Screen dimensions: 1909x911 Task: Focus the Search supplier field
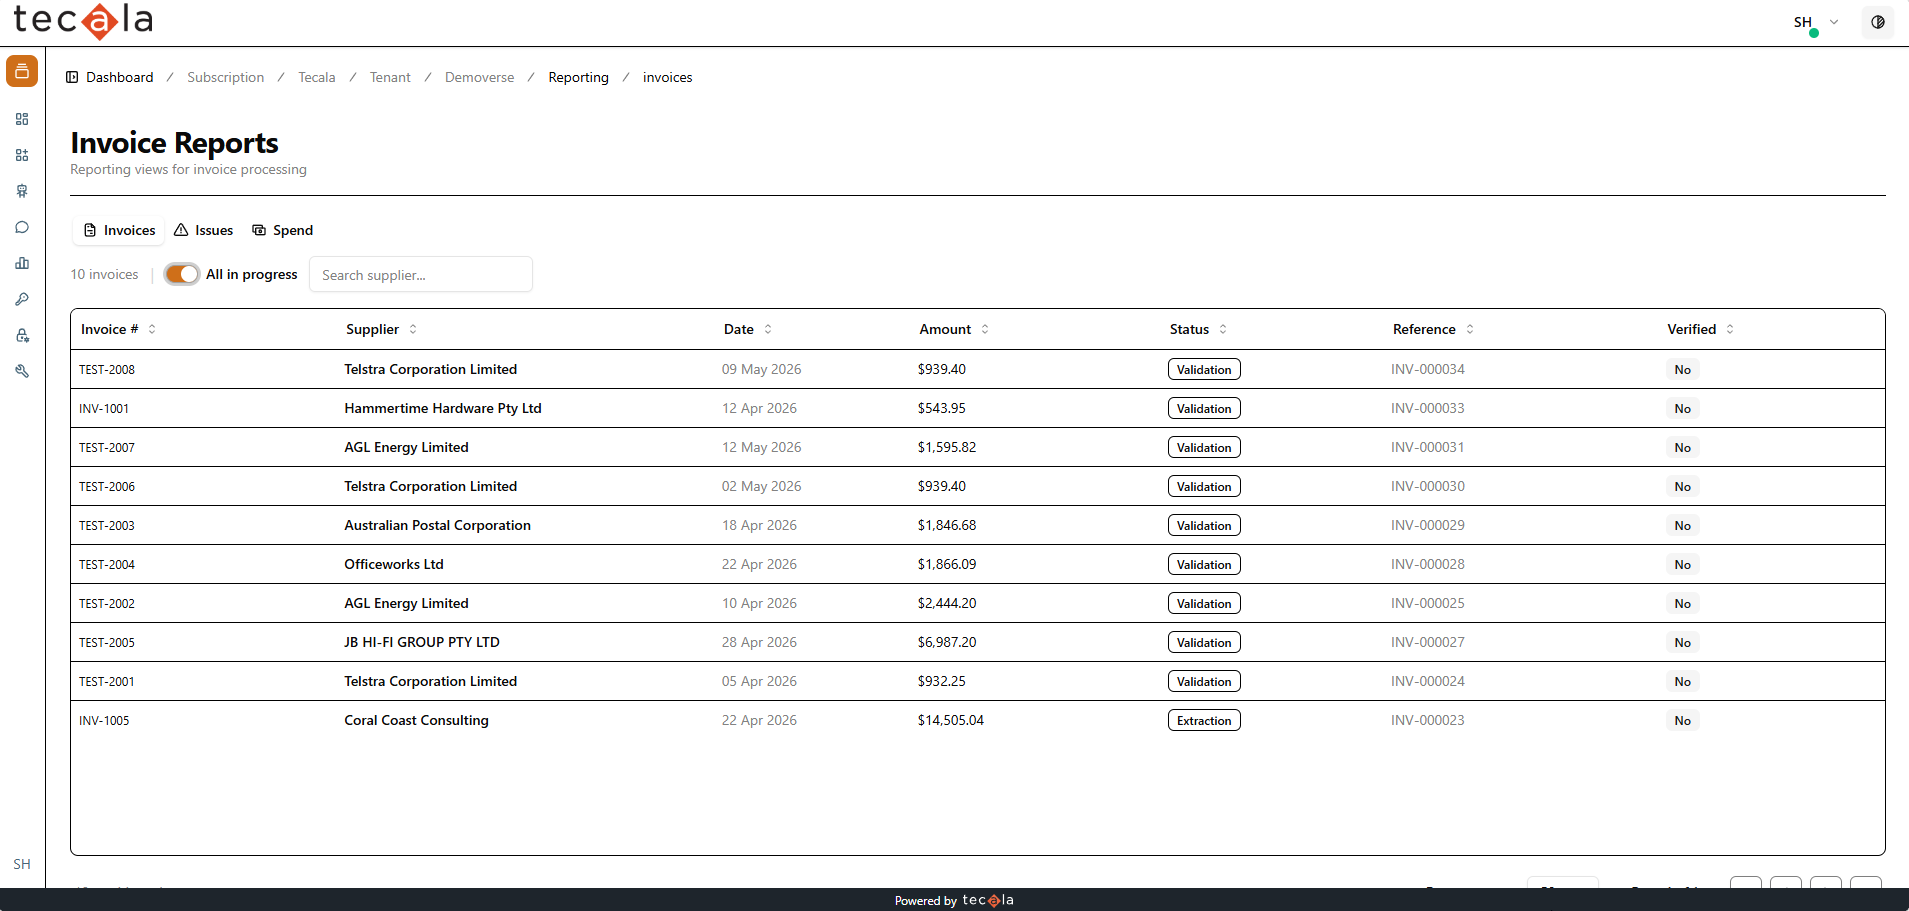[421, 274]
